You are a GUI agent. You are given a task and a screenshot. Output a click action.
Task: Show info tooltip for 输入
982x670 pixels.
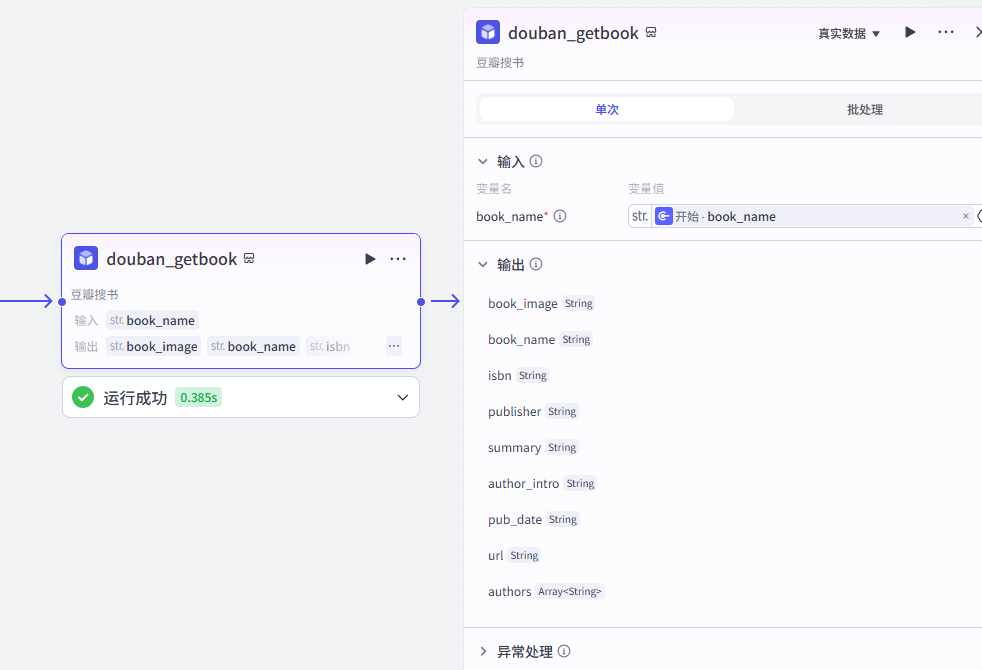click(536, 161)
